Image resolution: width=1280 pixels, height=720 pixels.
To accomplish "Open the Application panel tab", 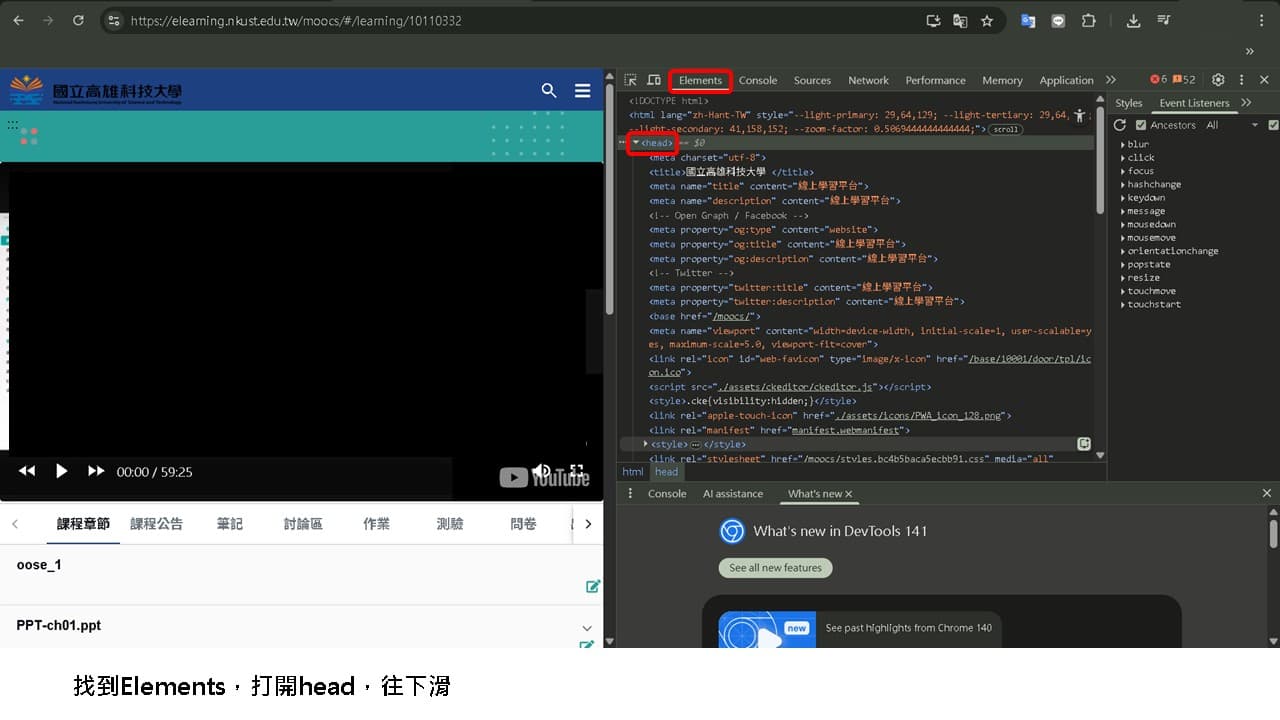I will pyautogui.click(x=1066, y=80).
